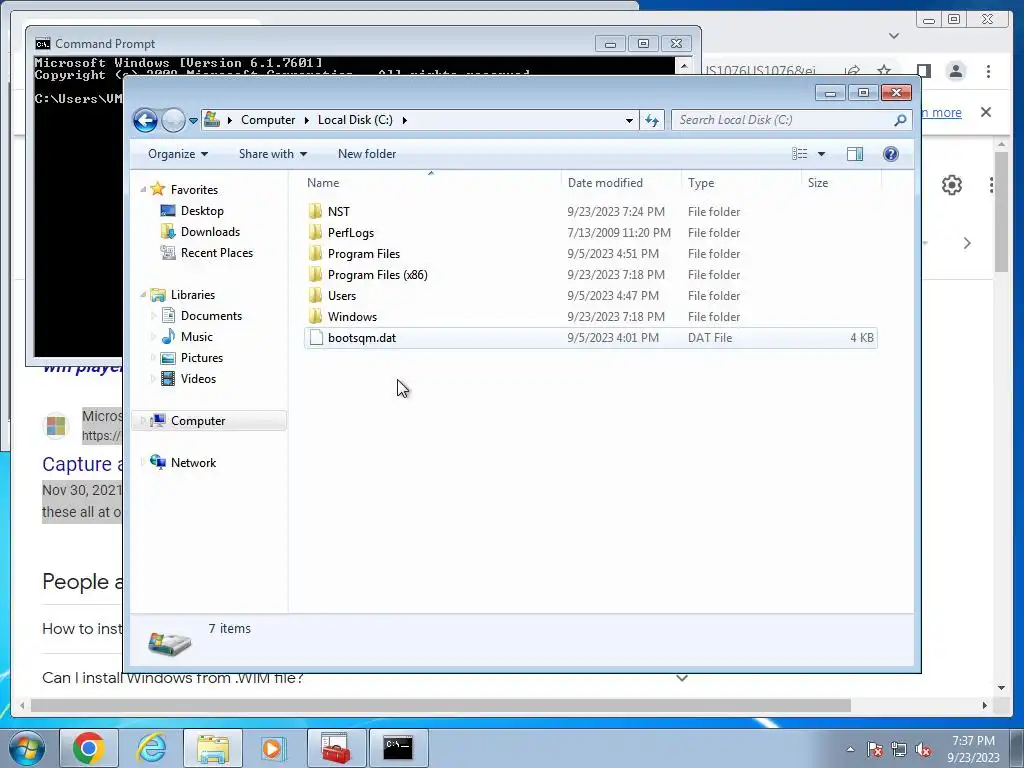The image size is (1024, 768).
Task: Bookmark this page with Chrome star icon
Action: pyautogui.click(x=884, y=71)
